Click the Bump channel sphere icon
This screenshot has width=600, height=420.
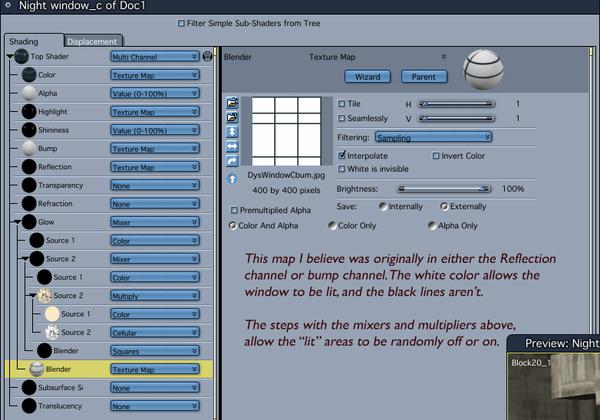(x=29, y=148)
